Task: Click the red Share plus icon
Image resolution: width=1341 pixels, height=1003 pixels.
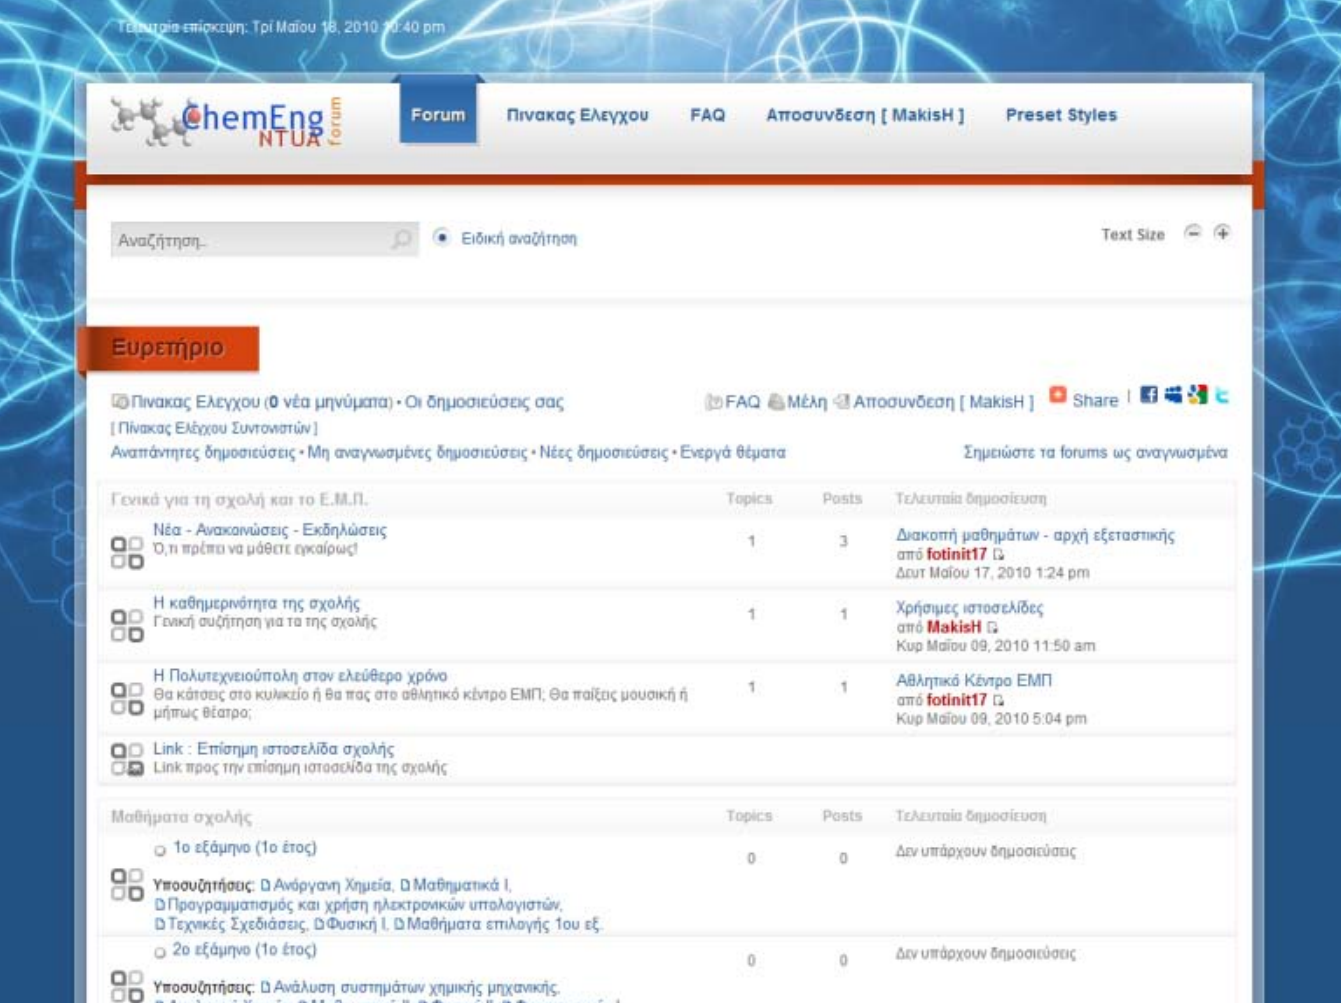Action: click(1057, 395)
